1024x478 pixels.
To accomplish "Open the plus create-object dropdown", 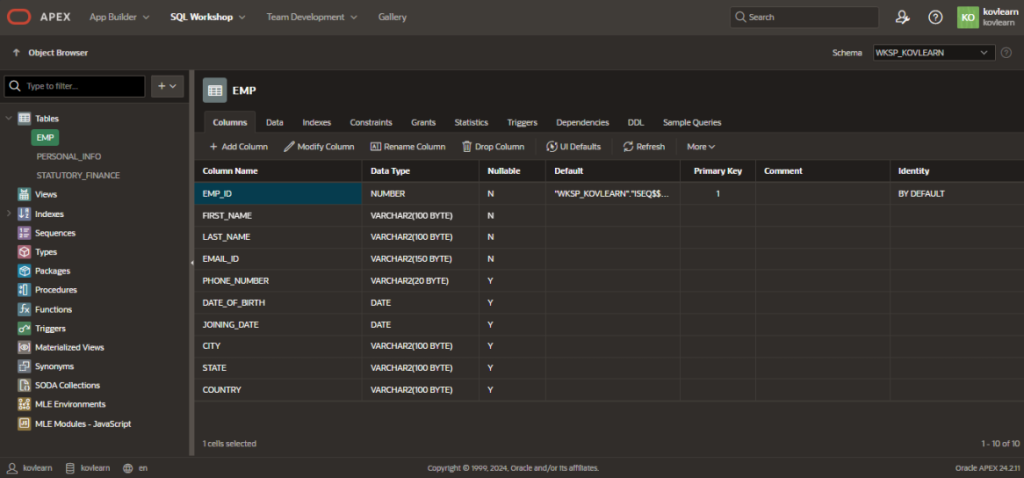I will (x=167, y=86).
